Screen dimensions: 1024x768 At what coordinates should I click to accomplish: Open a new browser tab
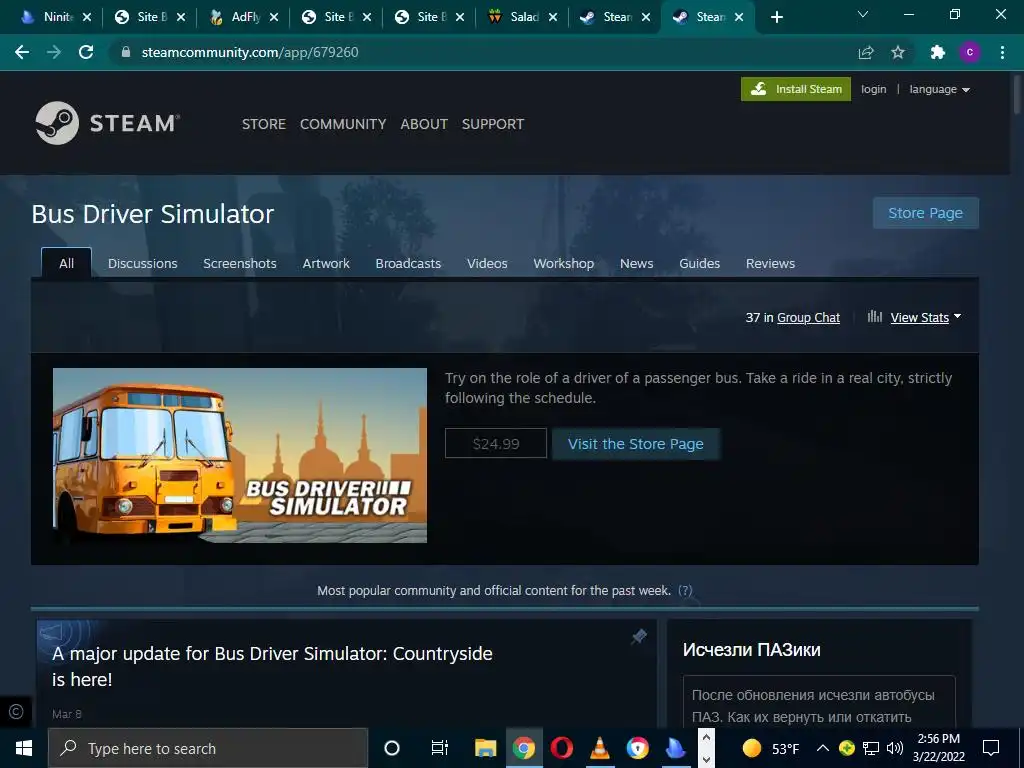pyautogui.click(x=776, y=17)
